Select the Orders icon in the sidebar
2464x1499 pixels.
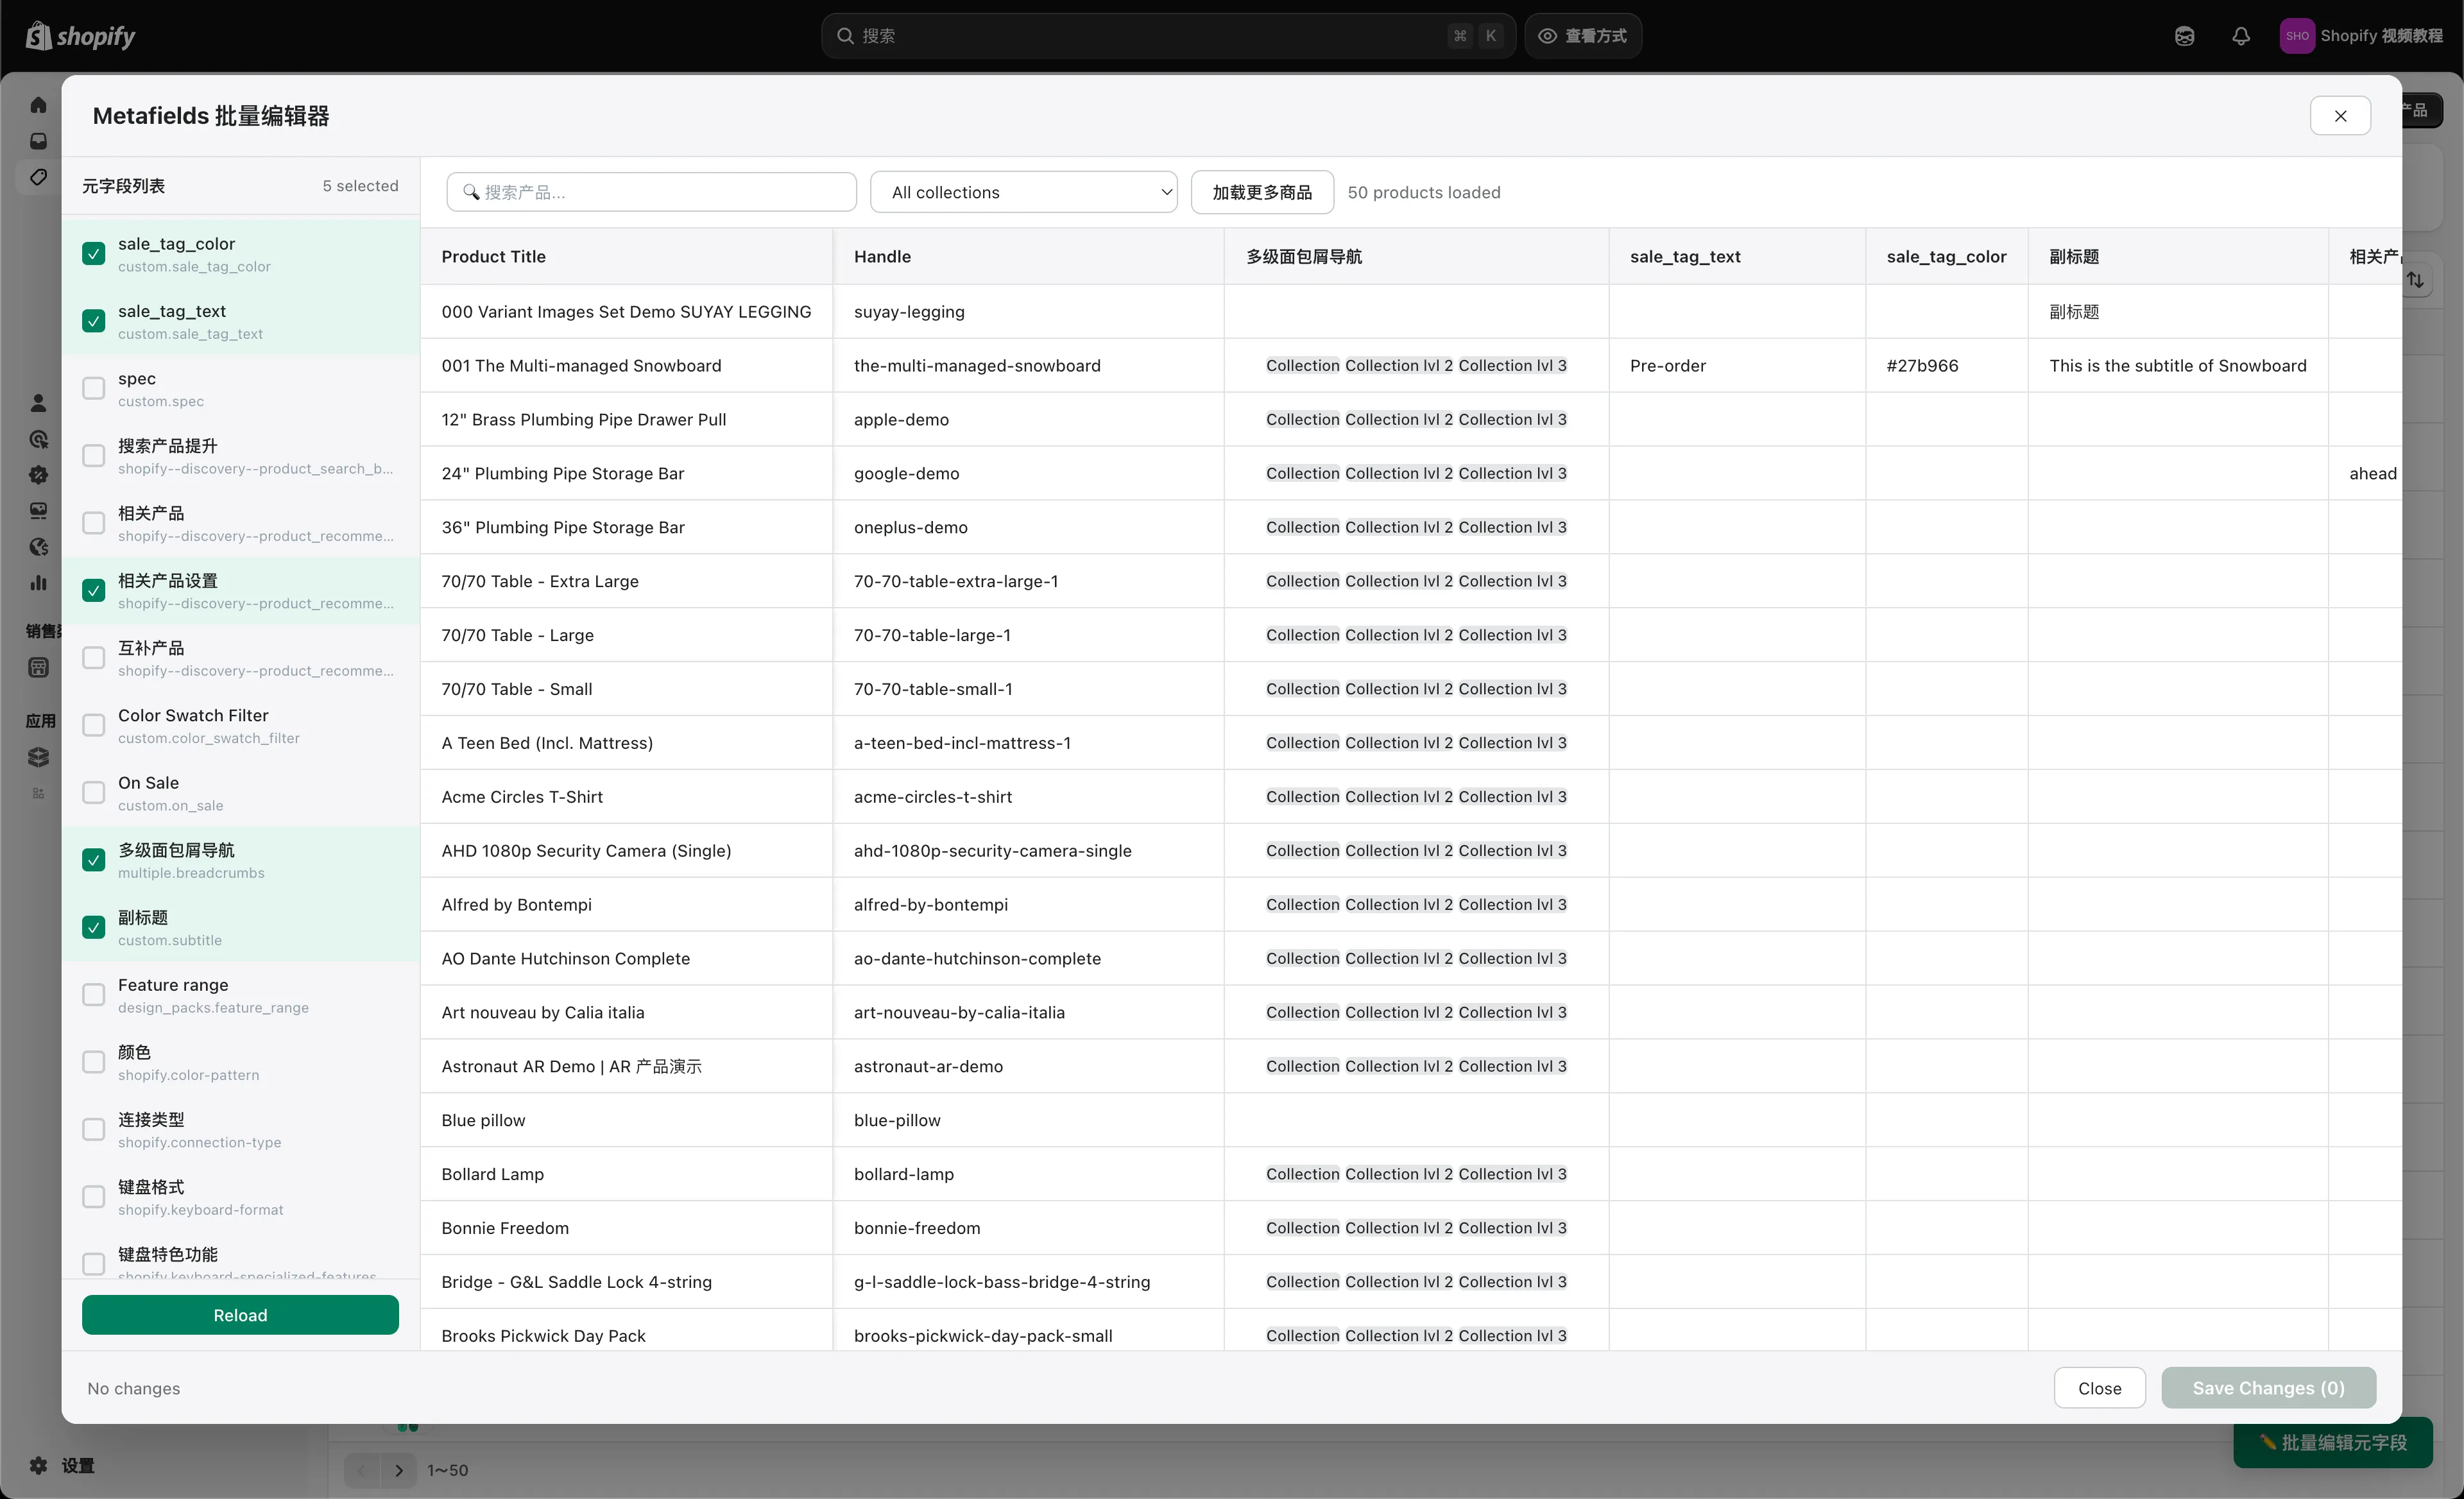(x=38, y=141)
